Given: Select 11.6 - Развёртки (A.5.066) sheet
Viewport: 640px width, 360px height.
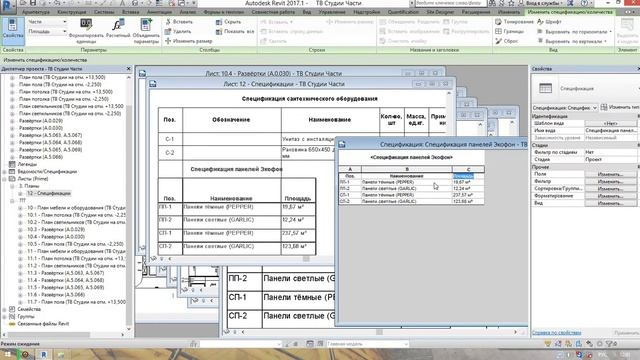Looking at the screenshot, I should (x=56, y=295).
